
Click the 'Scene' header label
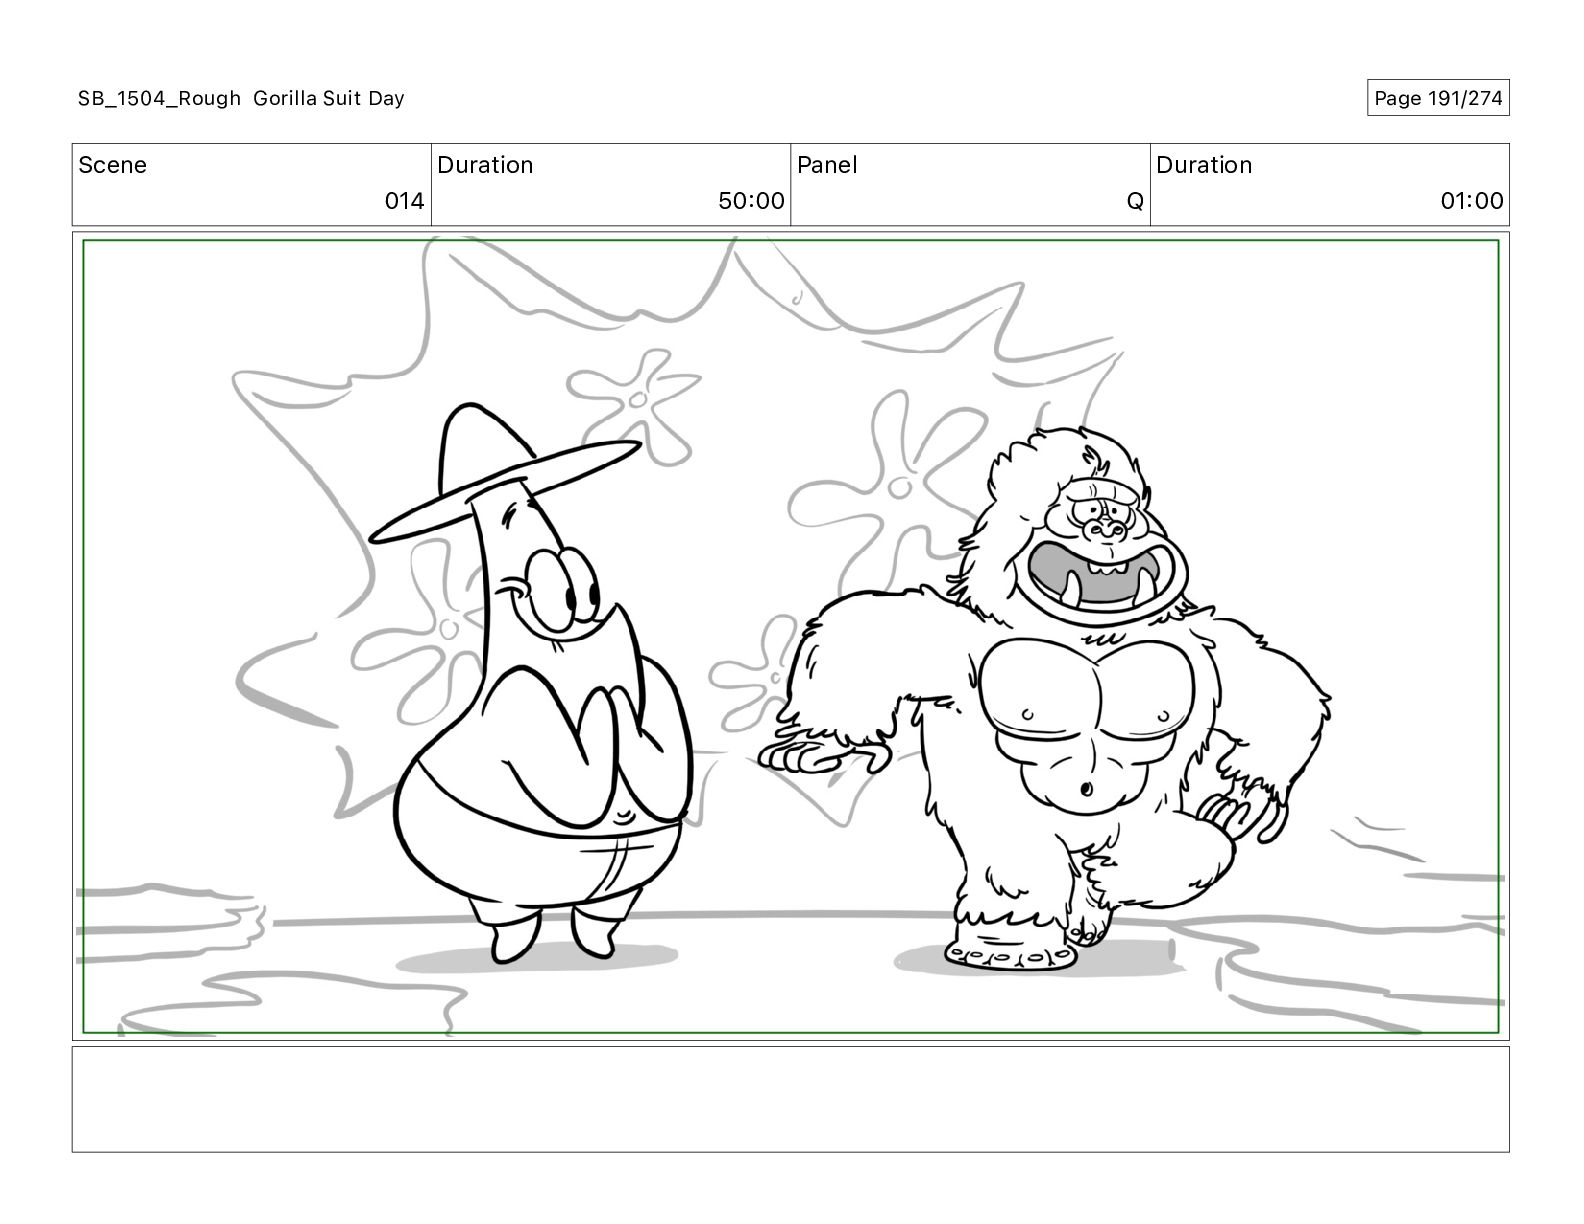tap(112, 165)
